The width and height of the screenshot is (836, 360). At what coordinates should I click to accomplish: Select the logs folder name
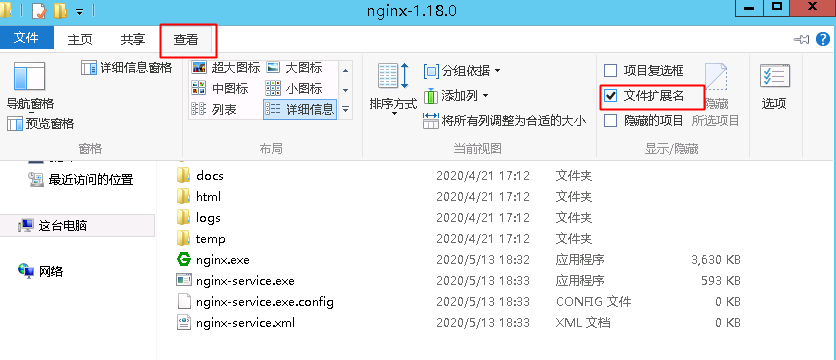click(208, 218)
